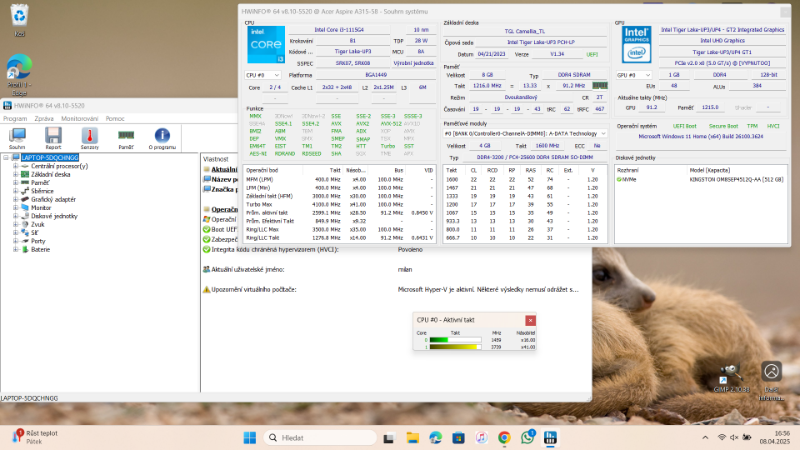The width and height of the screenshot is (800, 450).
Task: Click the Intel Graphics logo
Action: [x=636, y=45]
